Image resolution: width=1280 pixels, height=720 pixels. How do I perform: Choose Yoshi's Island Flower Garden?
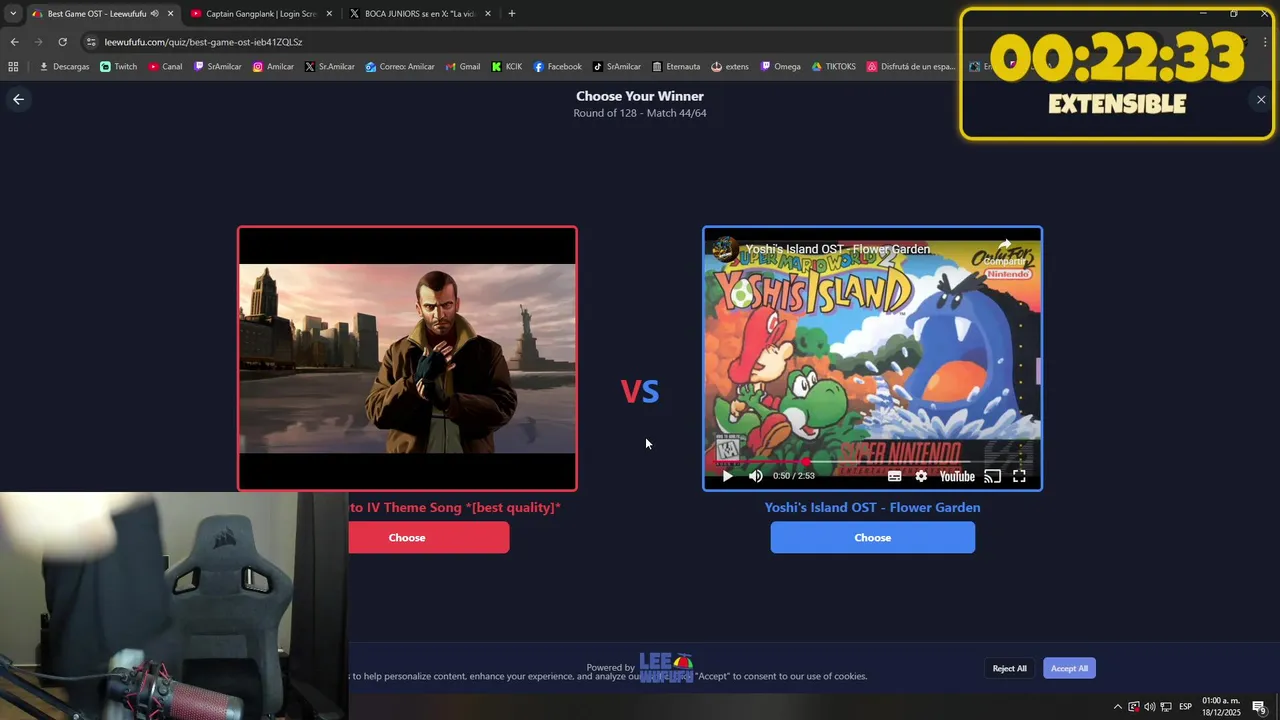click(x=872, y=538)
